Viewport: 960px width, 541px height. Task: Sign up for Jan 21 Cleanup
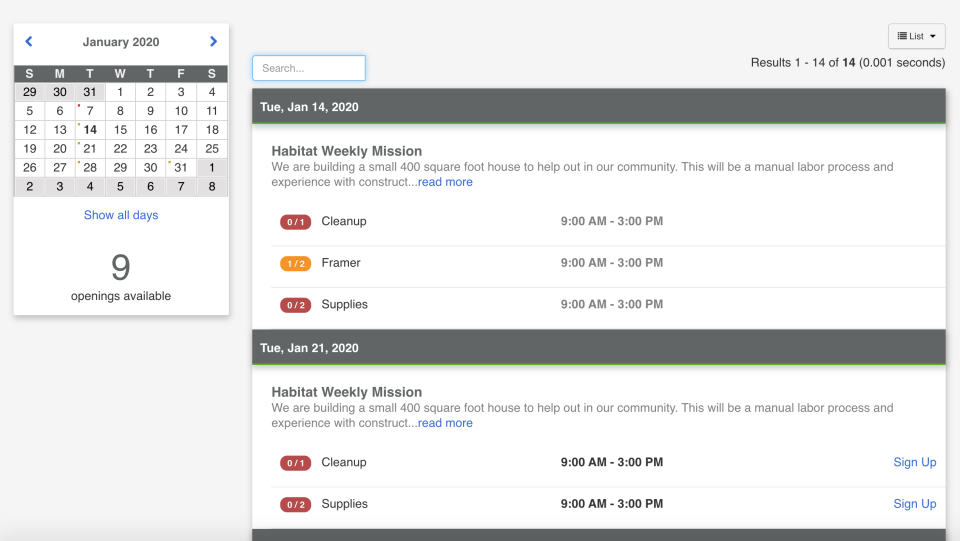pos(914,462)
